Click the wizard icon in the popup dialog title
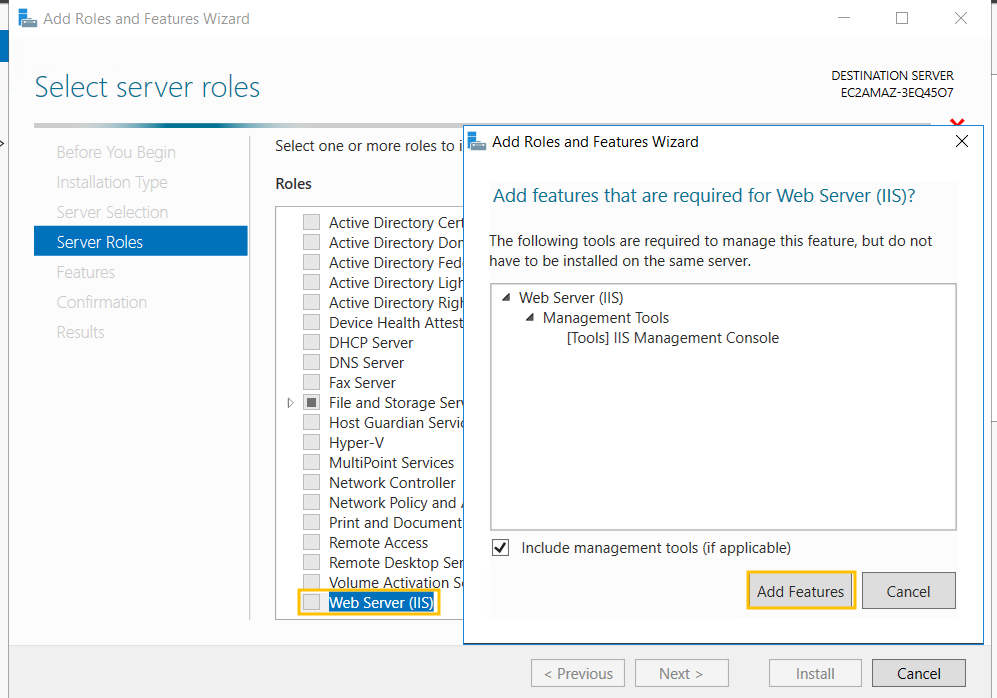Viewport: 997px width, 698px height. 477,141
